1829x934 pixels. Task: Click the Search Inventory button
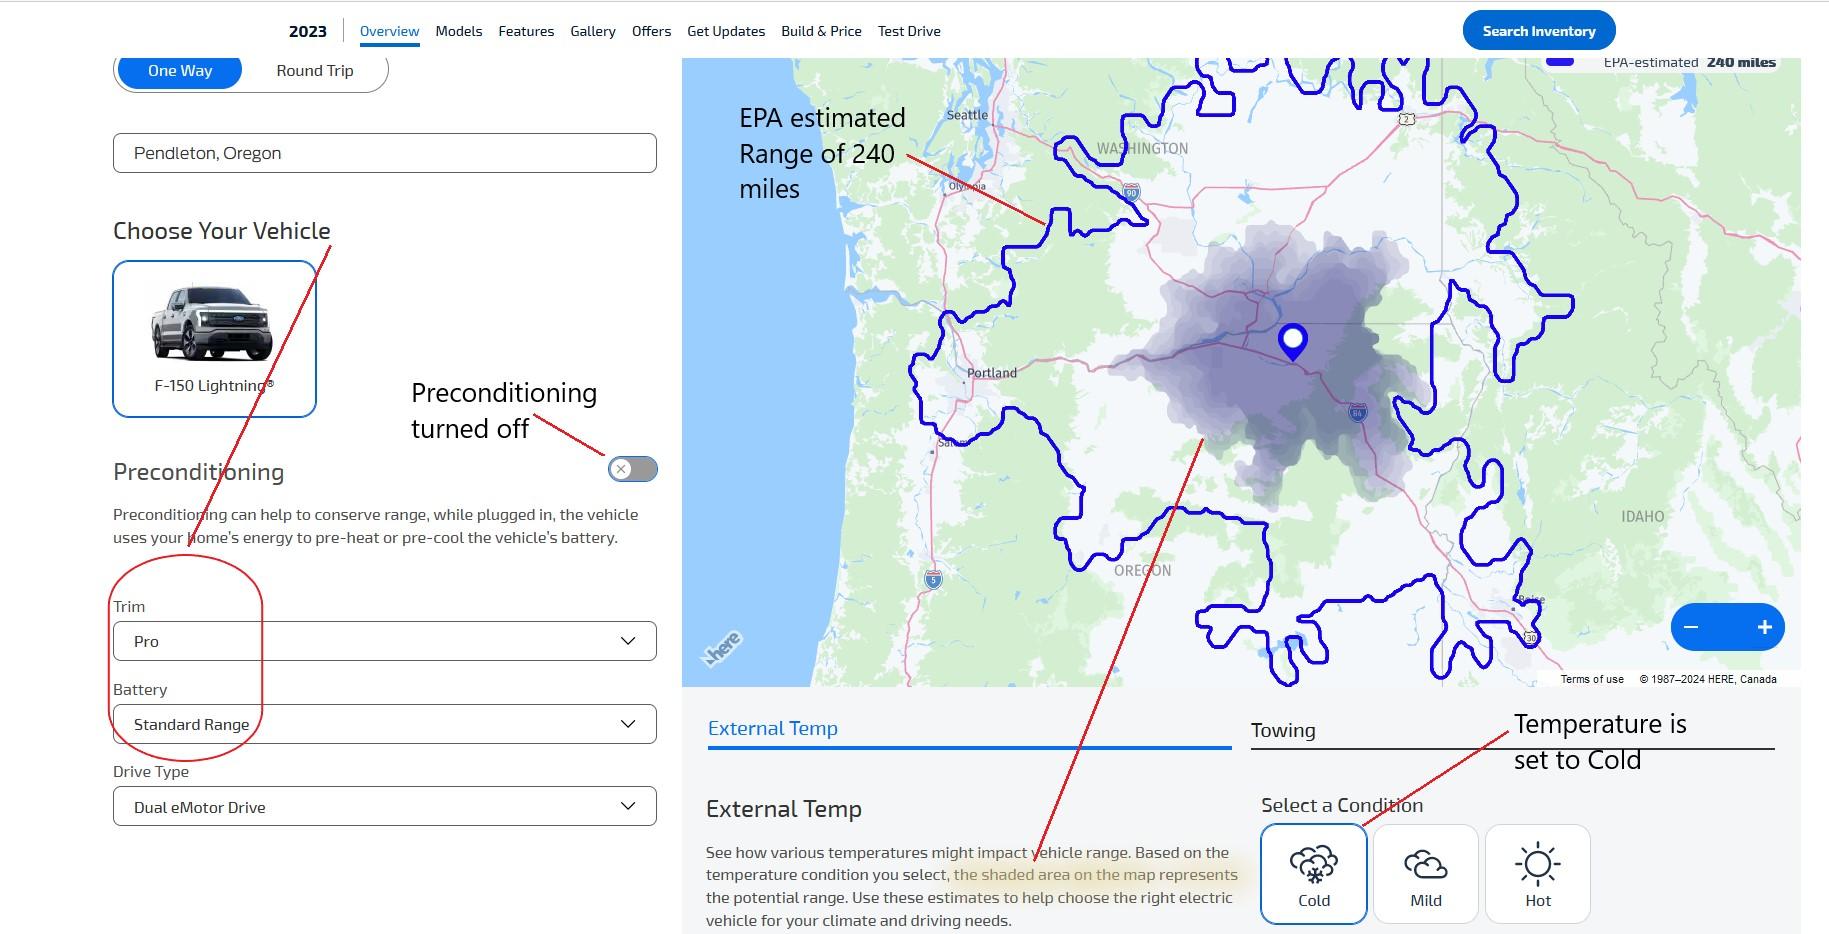[1539, 31]
